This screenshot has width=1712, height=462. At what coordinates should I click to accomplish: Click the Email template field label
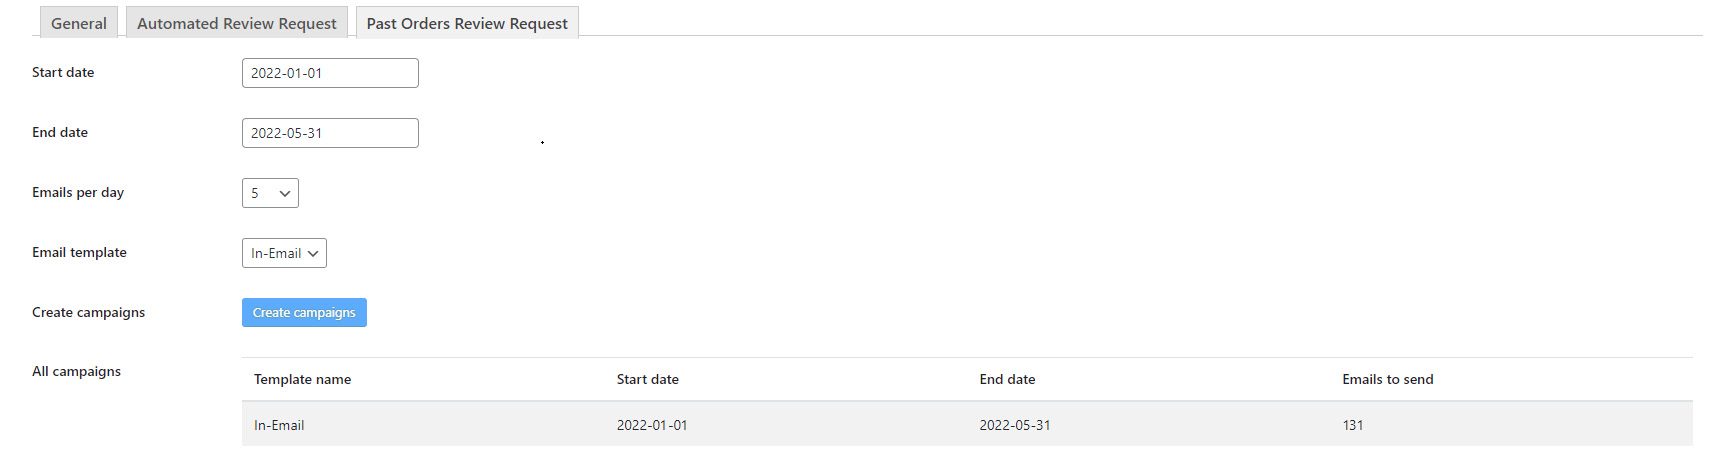click(x=79, y=252)
